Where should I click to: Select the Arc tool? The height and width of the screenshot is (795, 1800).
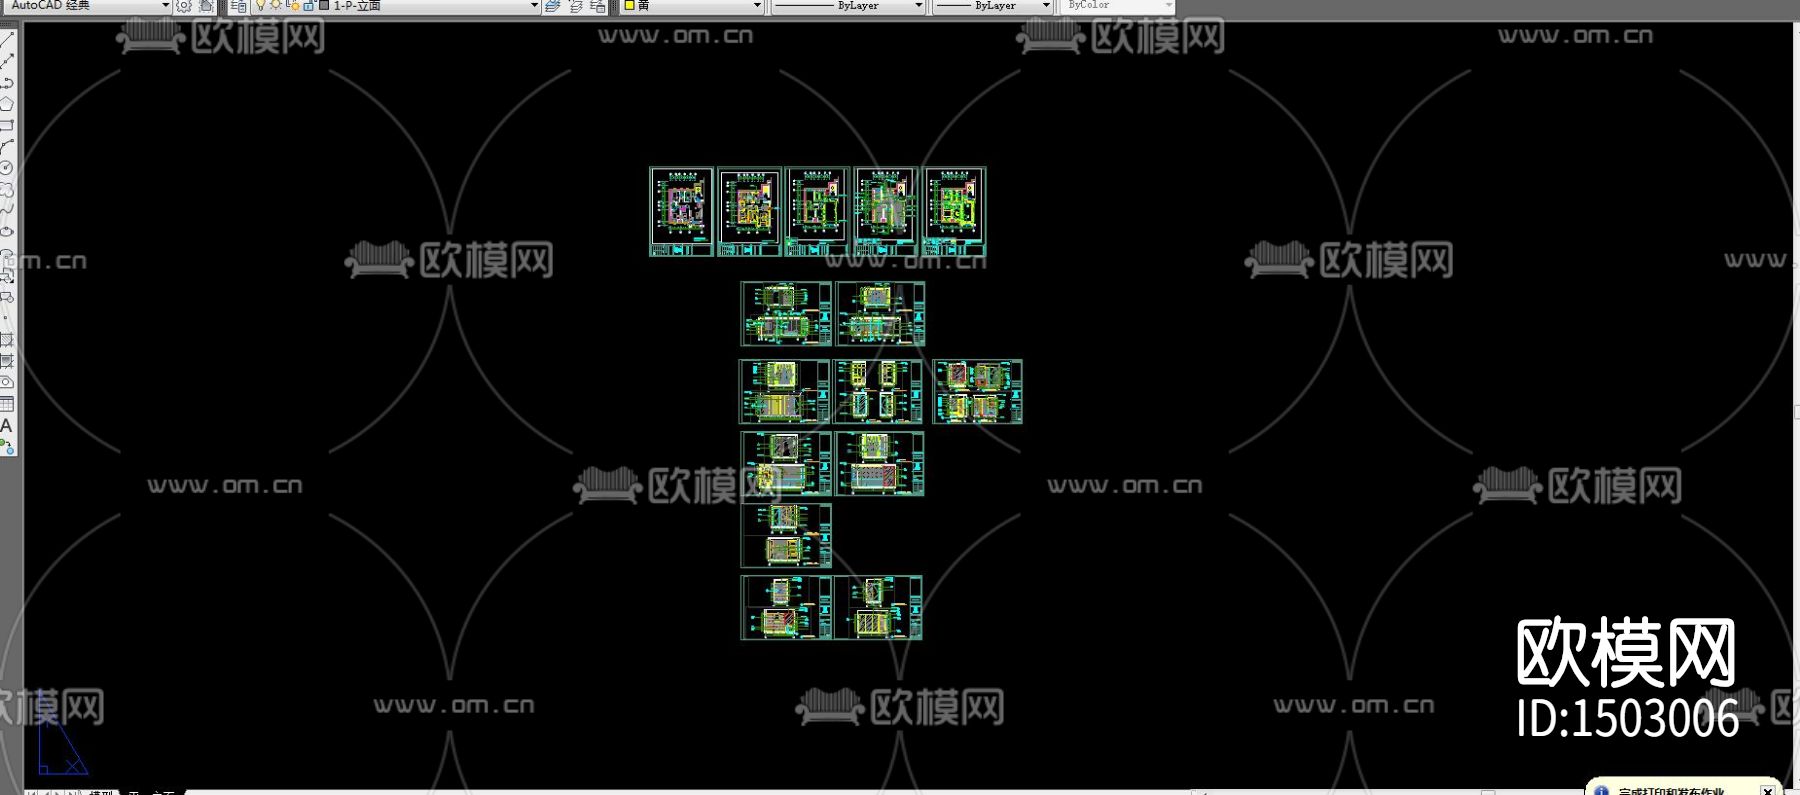(x=7, y=146)
